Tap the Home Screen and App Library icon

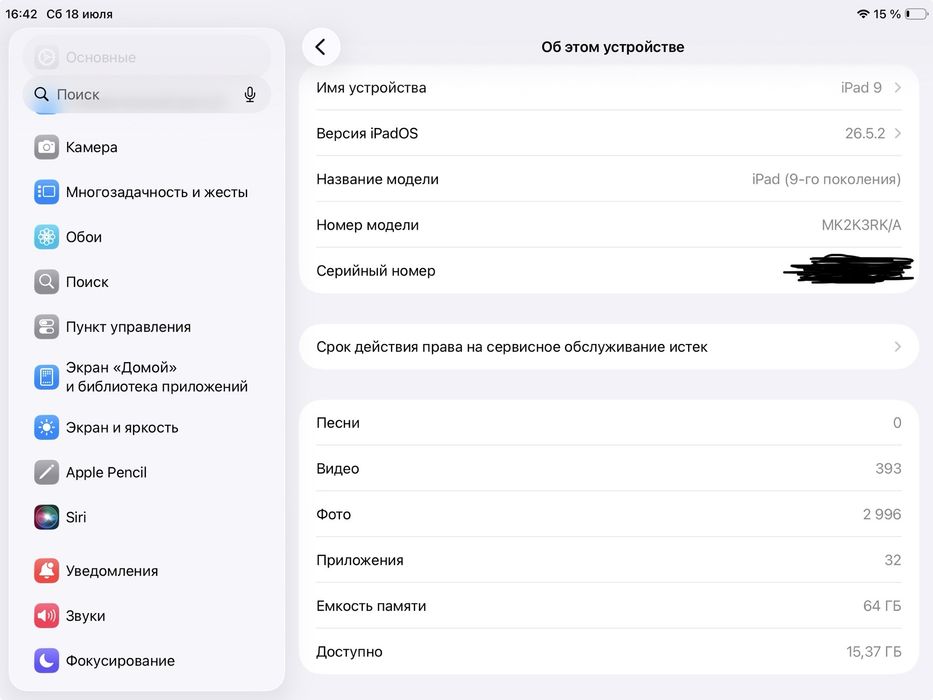46,377
